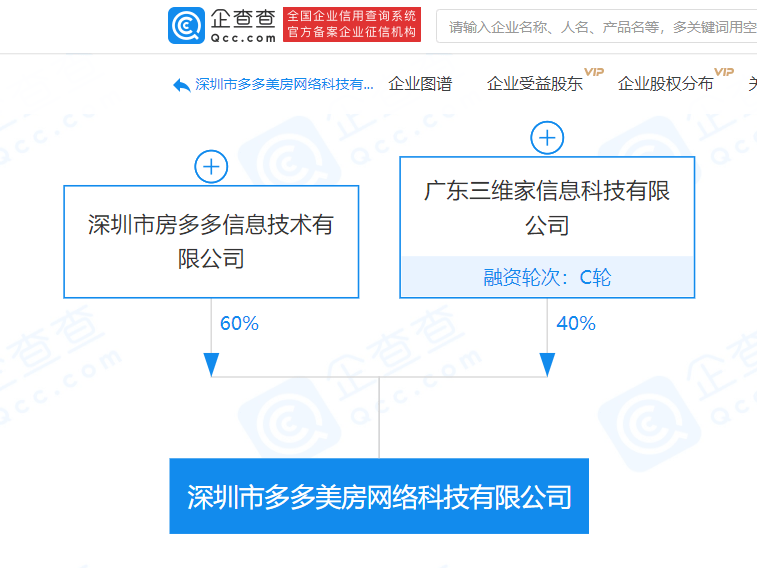Click the 60% shareholding label
The height and width of the screenshot is (568, 757).
point(239,323)
